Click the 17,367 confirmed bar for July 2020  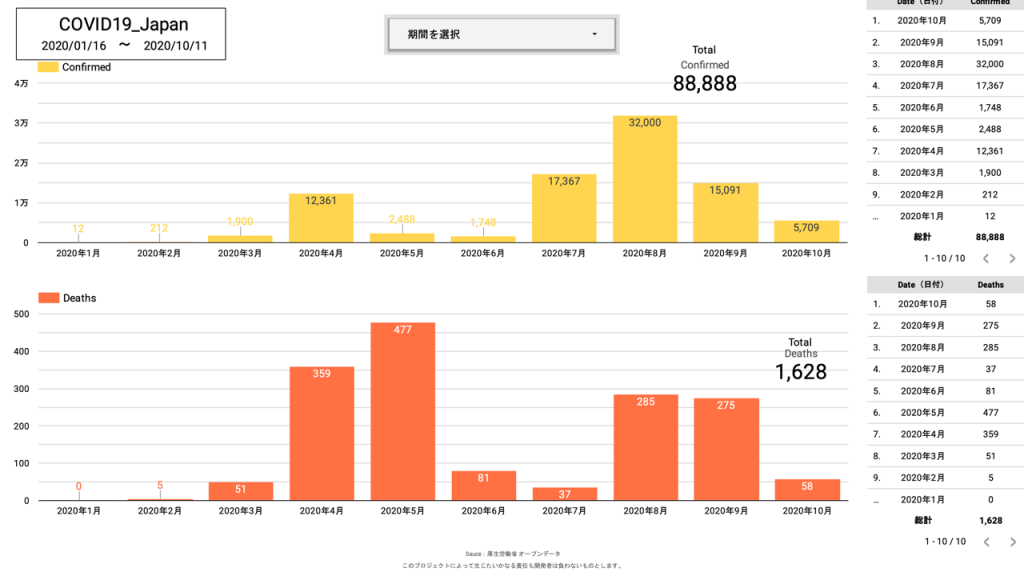(x=564, y=210)
